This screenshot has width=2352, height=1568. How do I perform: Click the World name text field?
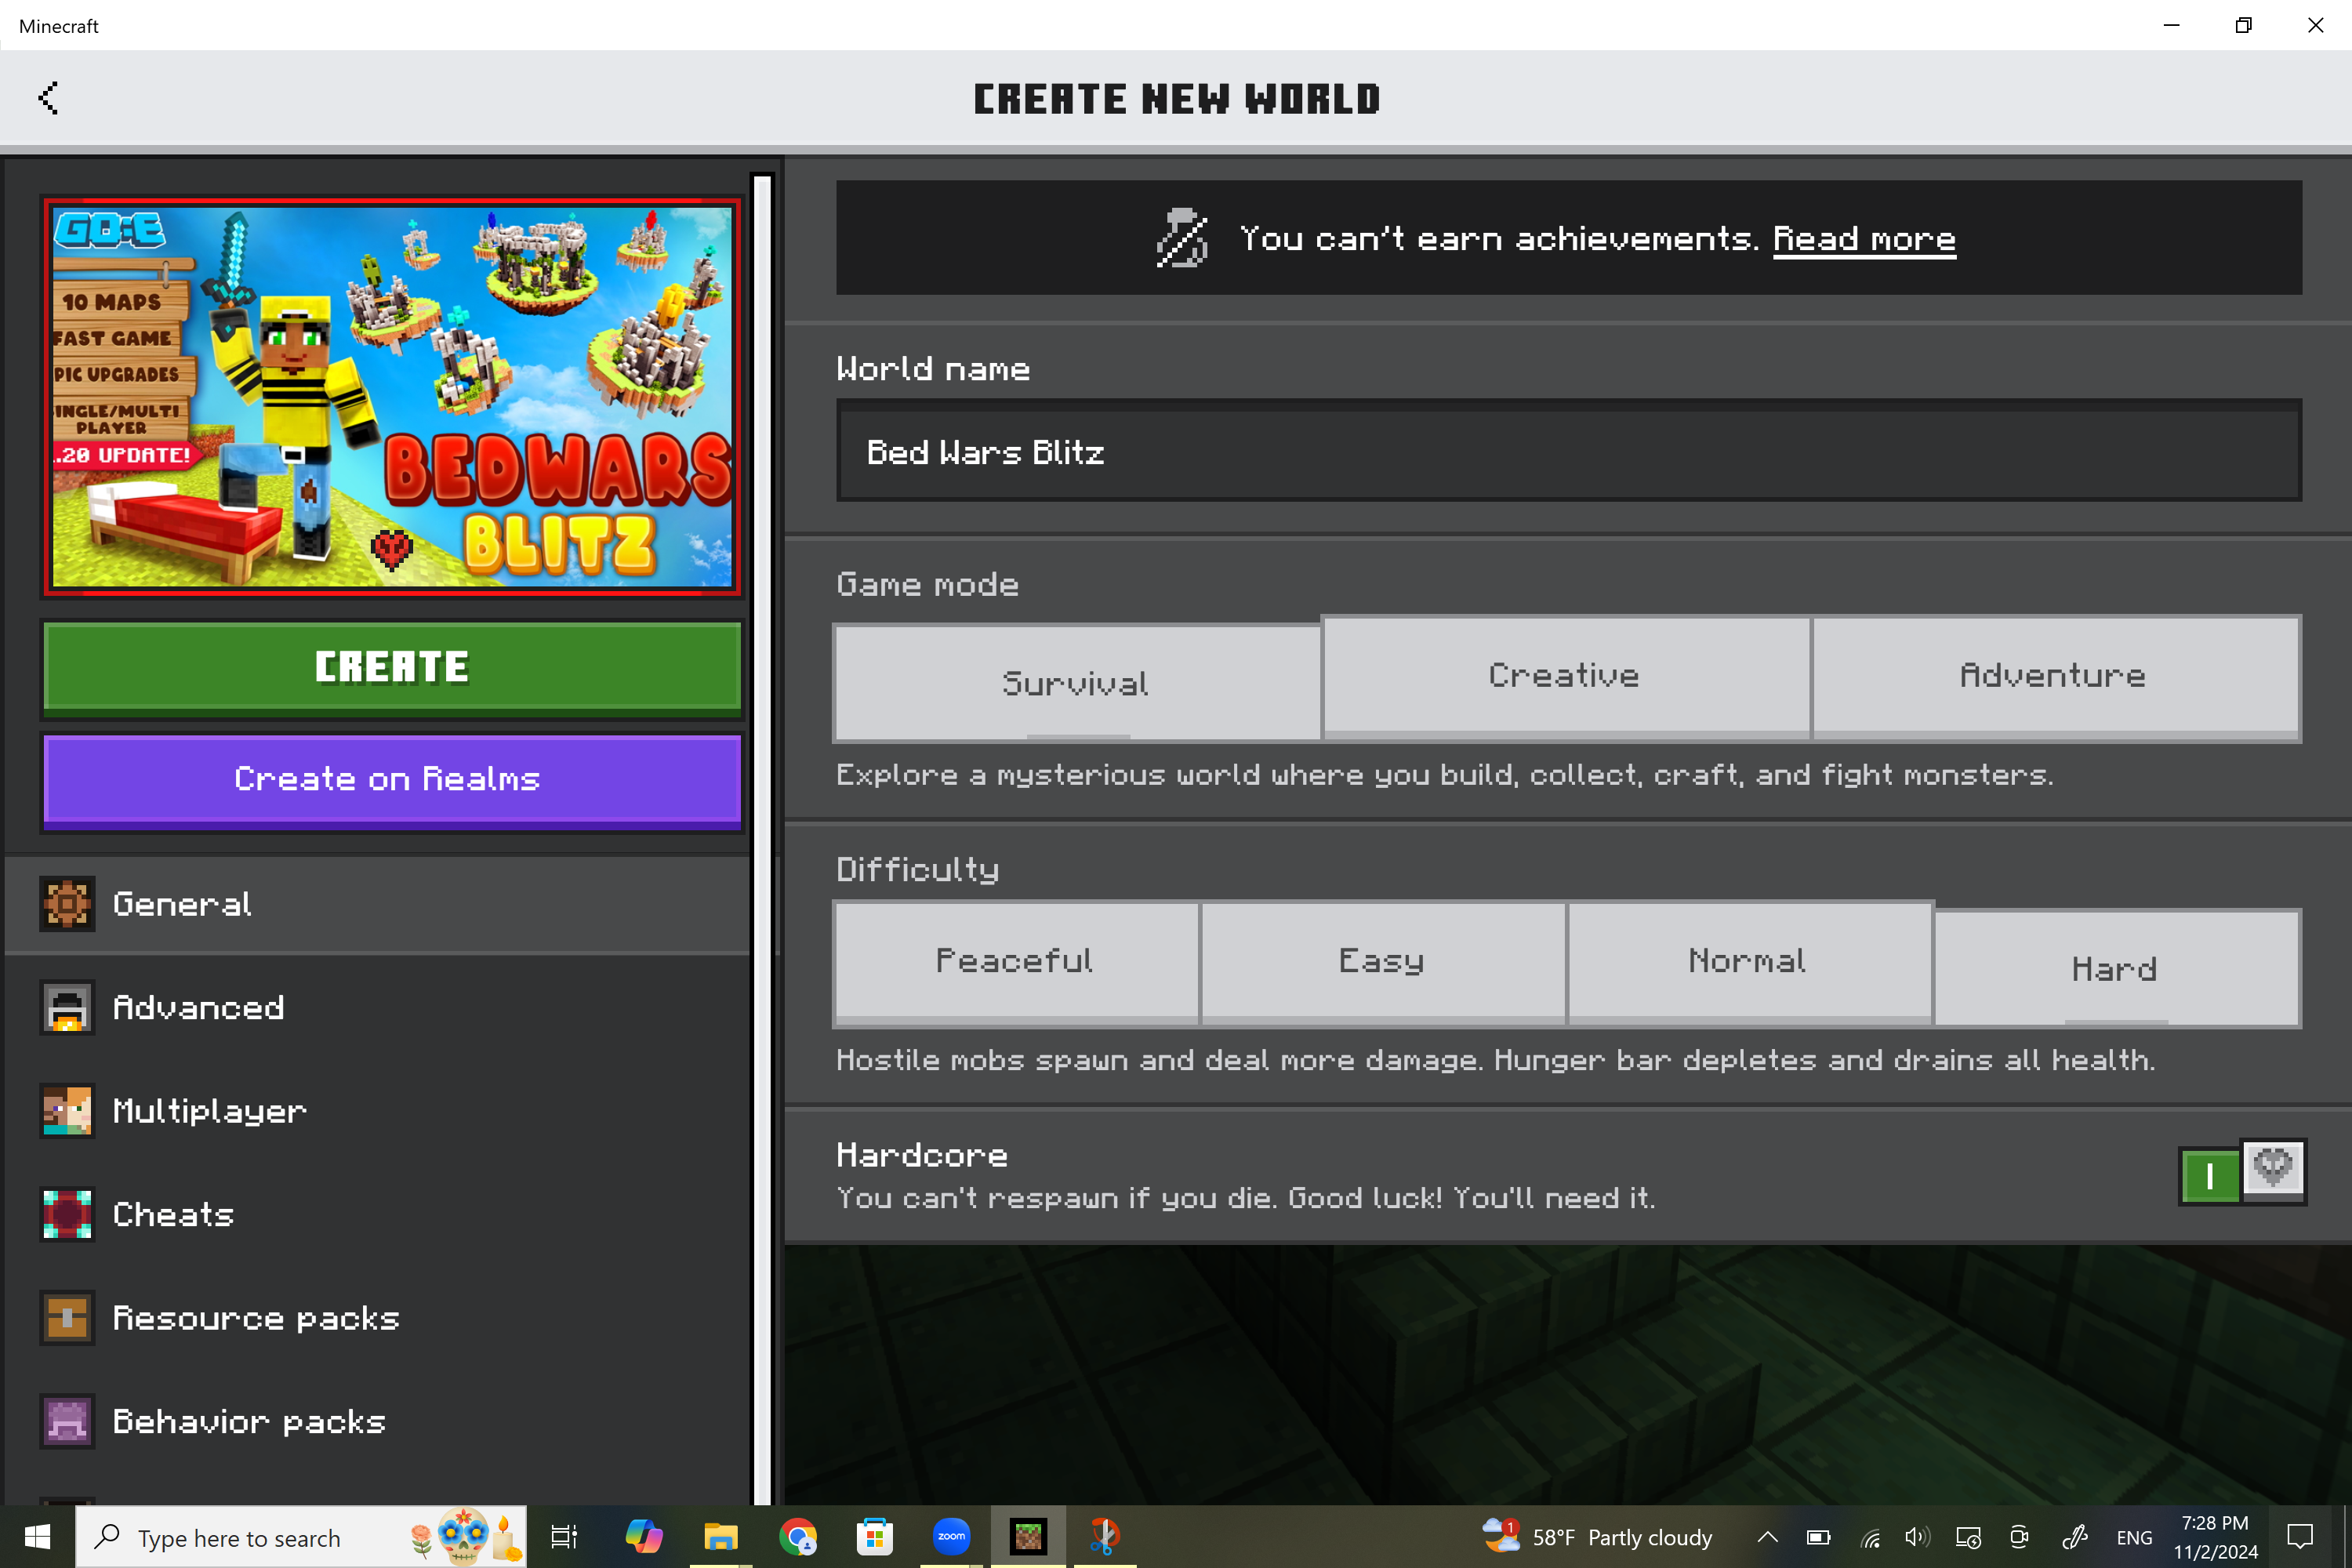tap(1568, 452)
